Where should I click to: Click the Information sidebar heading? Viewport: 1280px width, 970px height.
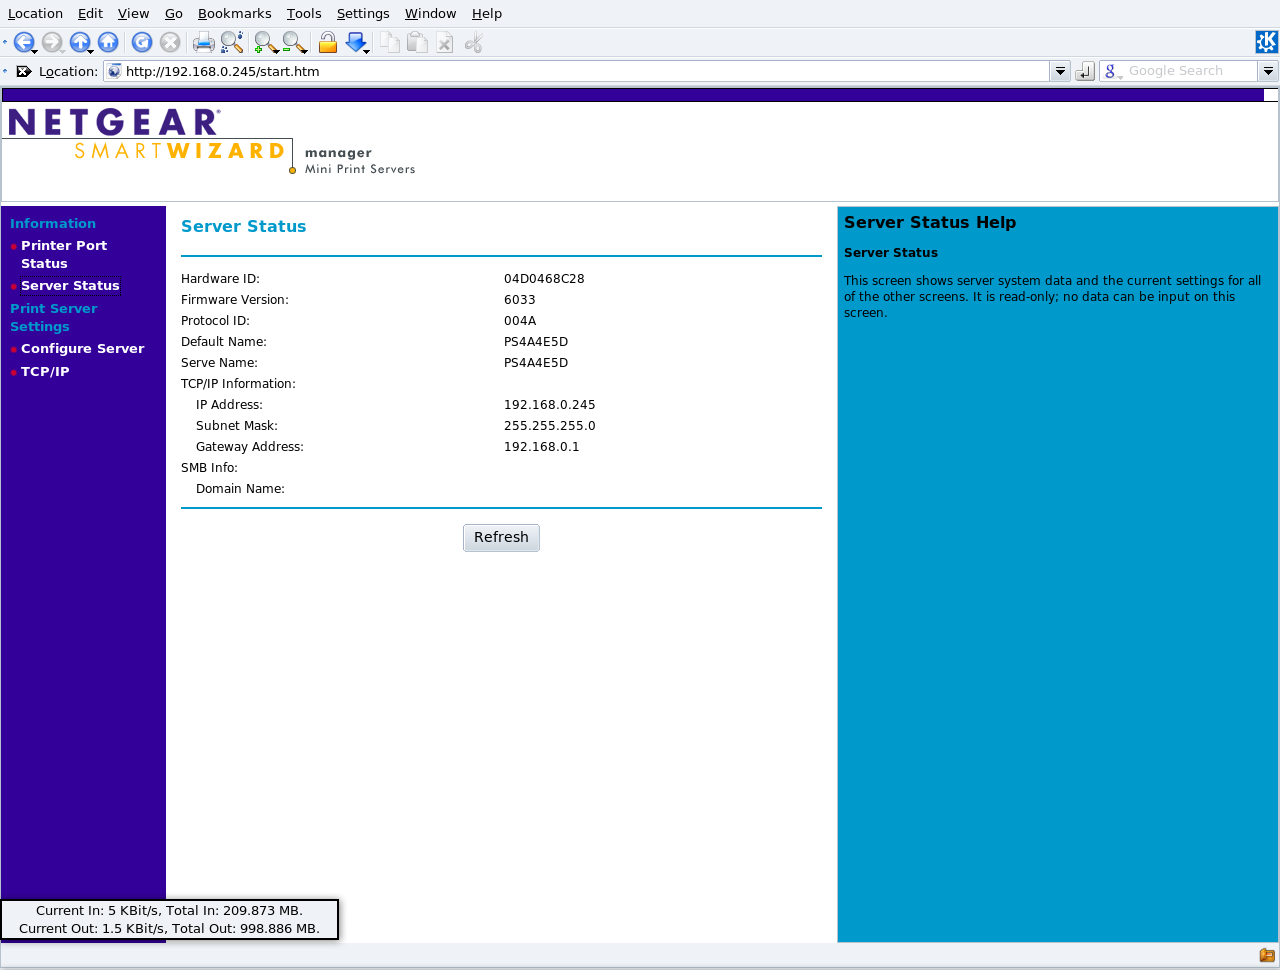click(53, 223)
